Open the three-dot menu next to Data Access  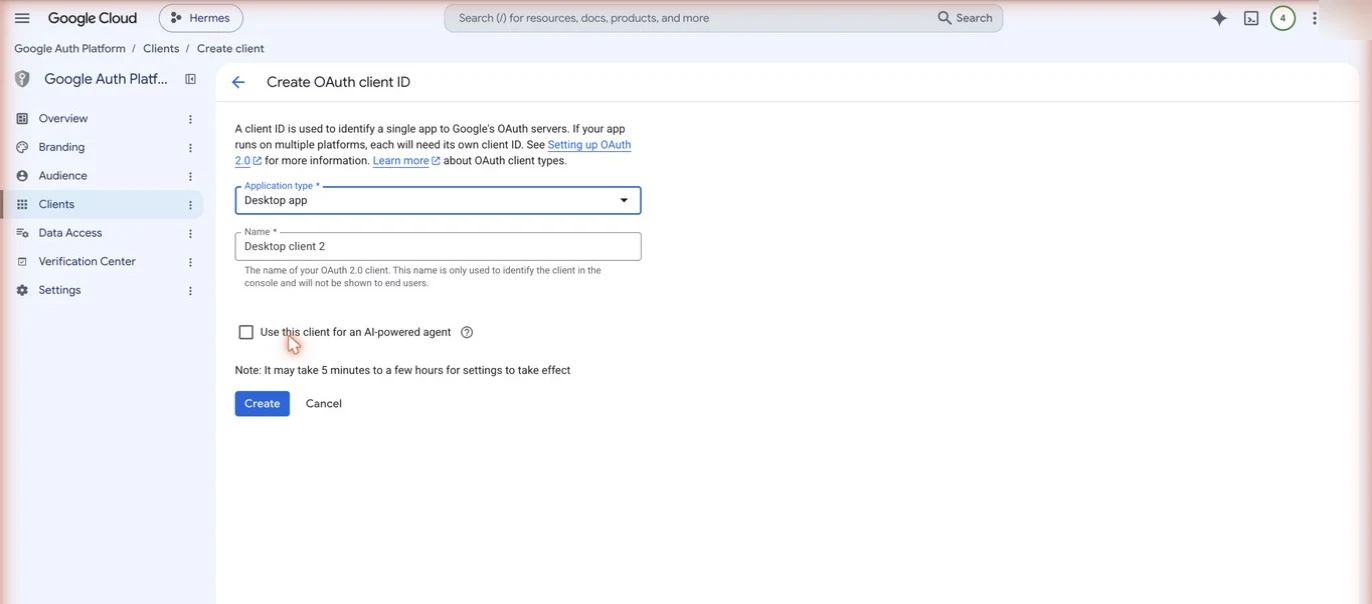pos(190,233)
